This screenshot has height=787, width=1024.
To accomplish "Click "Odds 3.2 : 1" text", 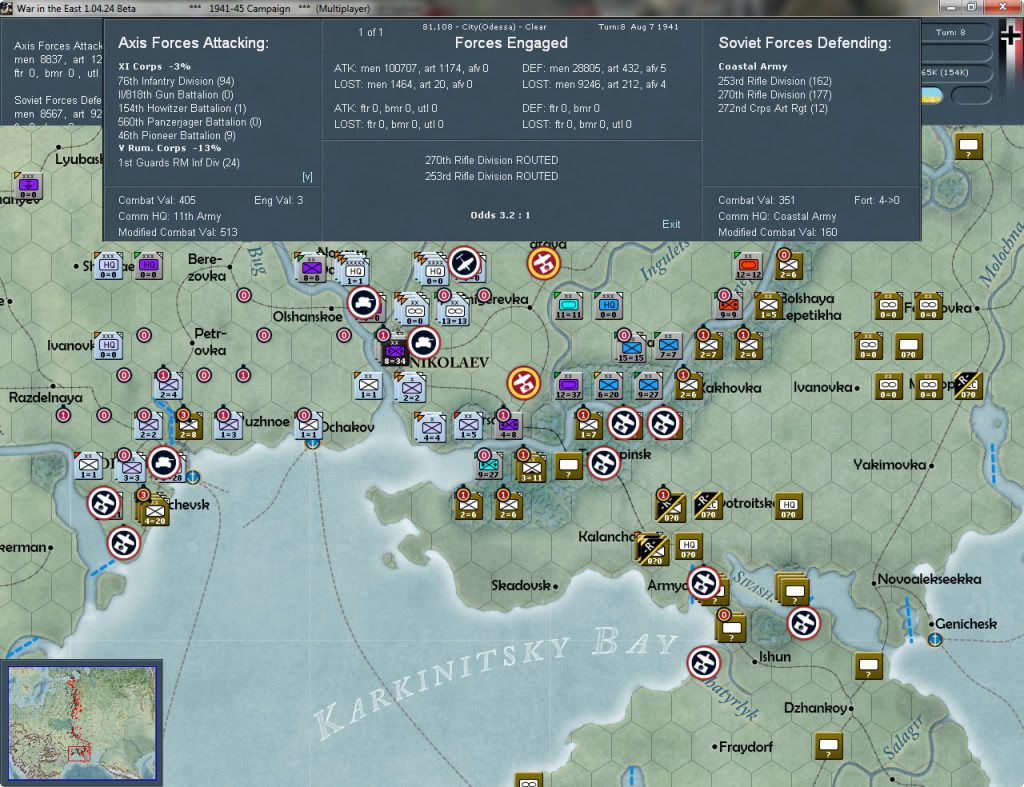I will (500, 215).
